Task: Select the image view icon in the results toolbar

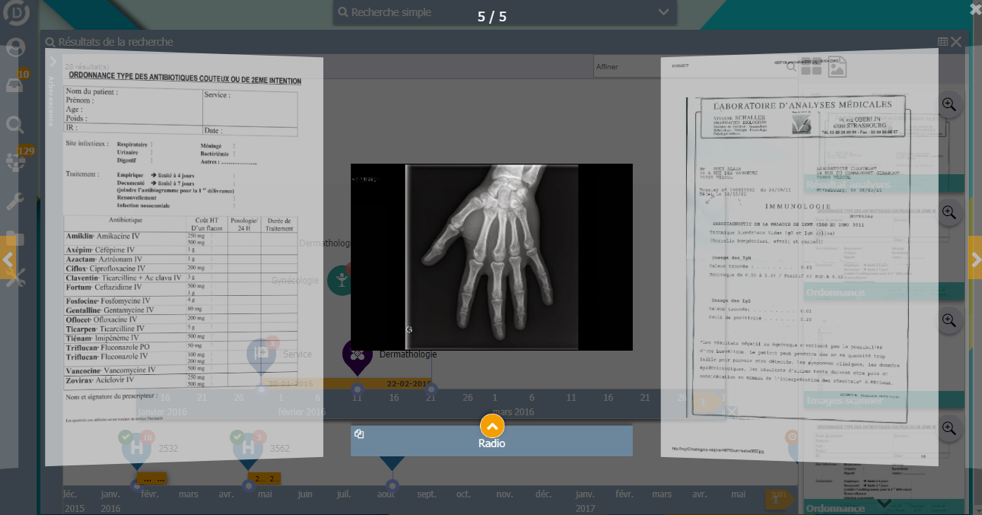Action: [x=837, y=67]
